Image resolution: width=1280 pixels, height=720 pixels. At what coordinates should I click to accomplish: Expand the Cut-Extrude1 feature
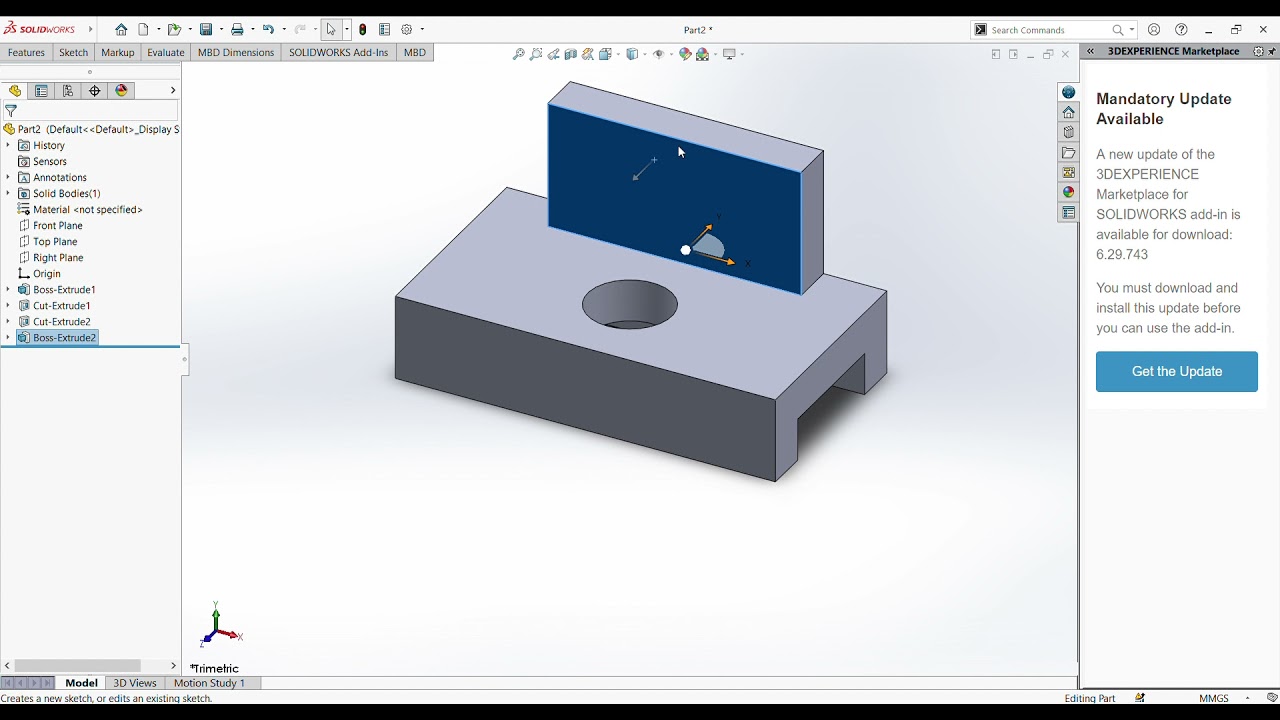[8, 305]
